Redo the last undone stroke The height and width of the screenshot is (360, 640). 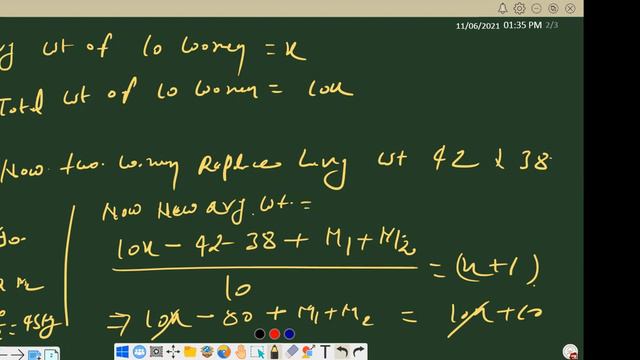358,352
